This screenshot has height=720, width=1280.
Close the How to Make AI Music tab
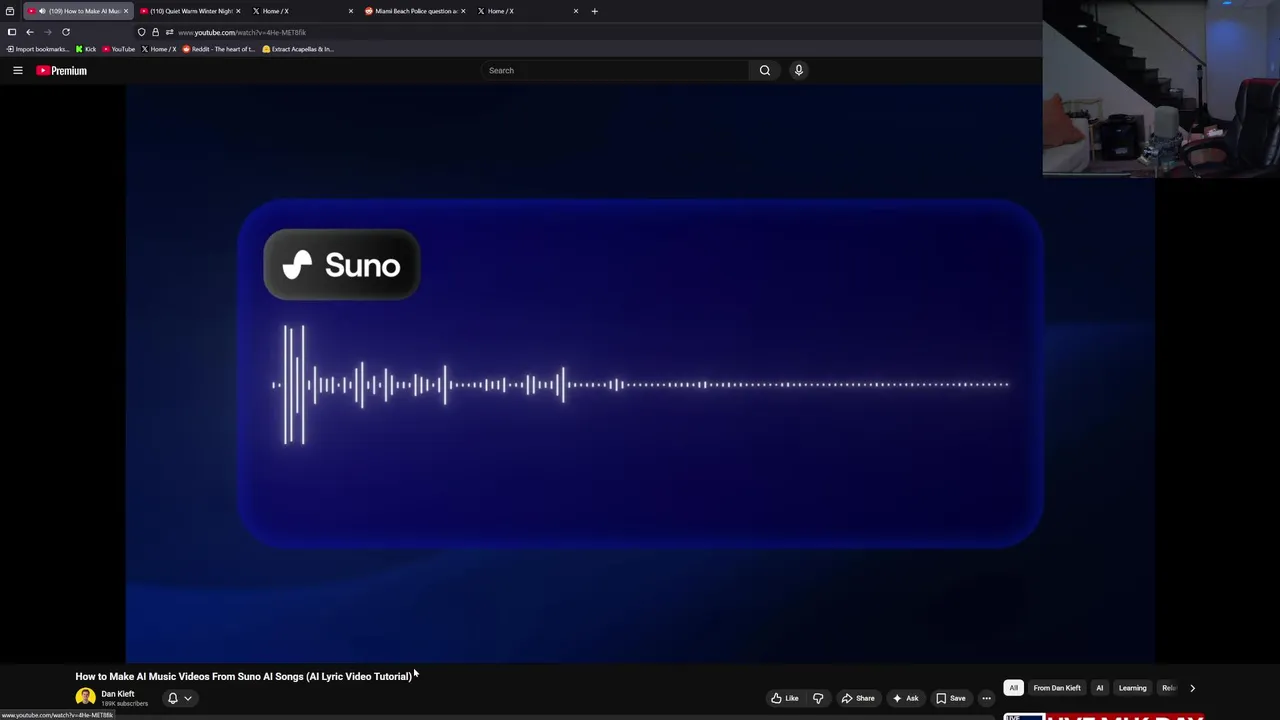[126, 11]
